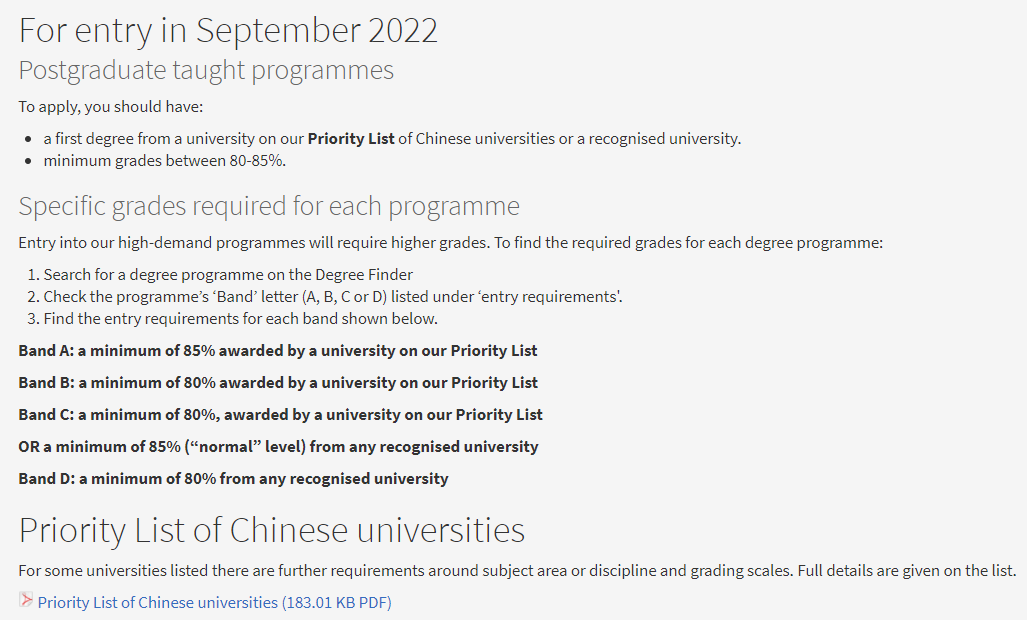Click the PDF file icon beside Priority List link
This screenshot has width=1027, height=620.
coord(26,600)
